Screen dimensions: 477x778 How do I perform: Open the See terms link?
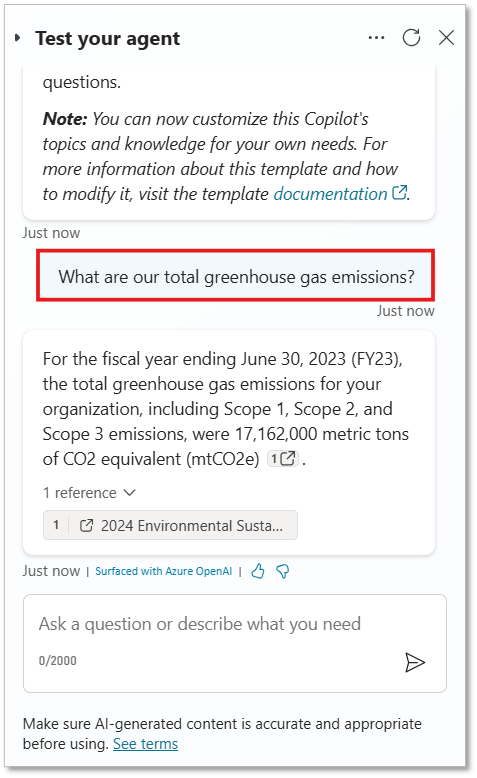click(x=145, y=744)
